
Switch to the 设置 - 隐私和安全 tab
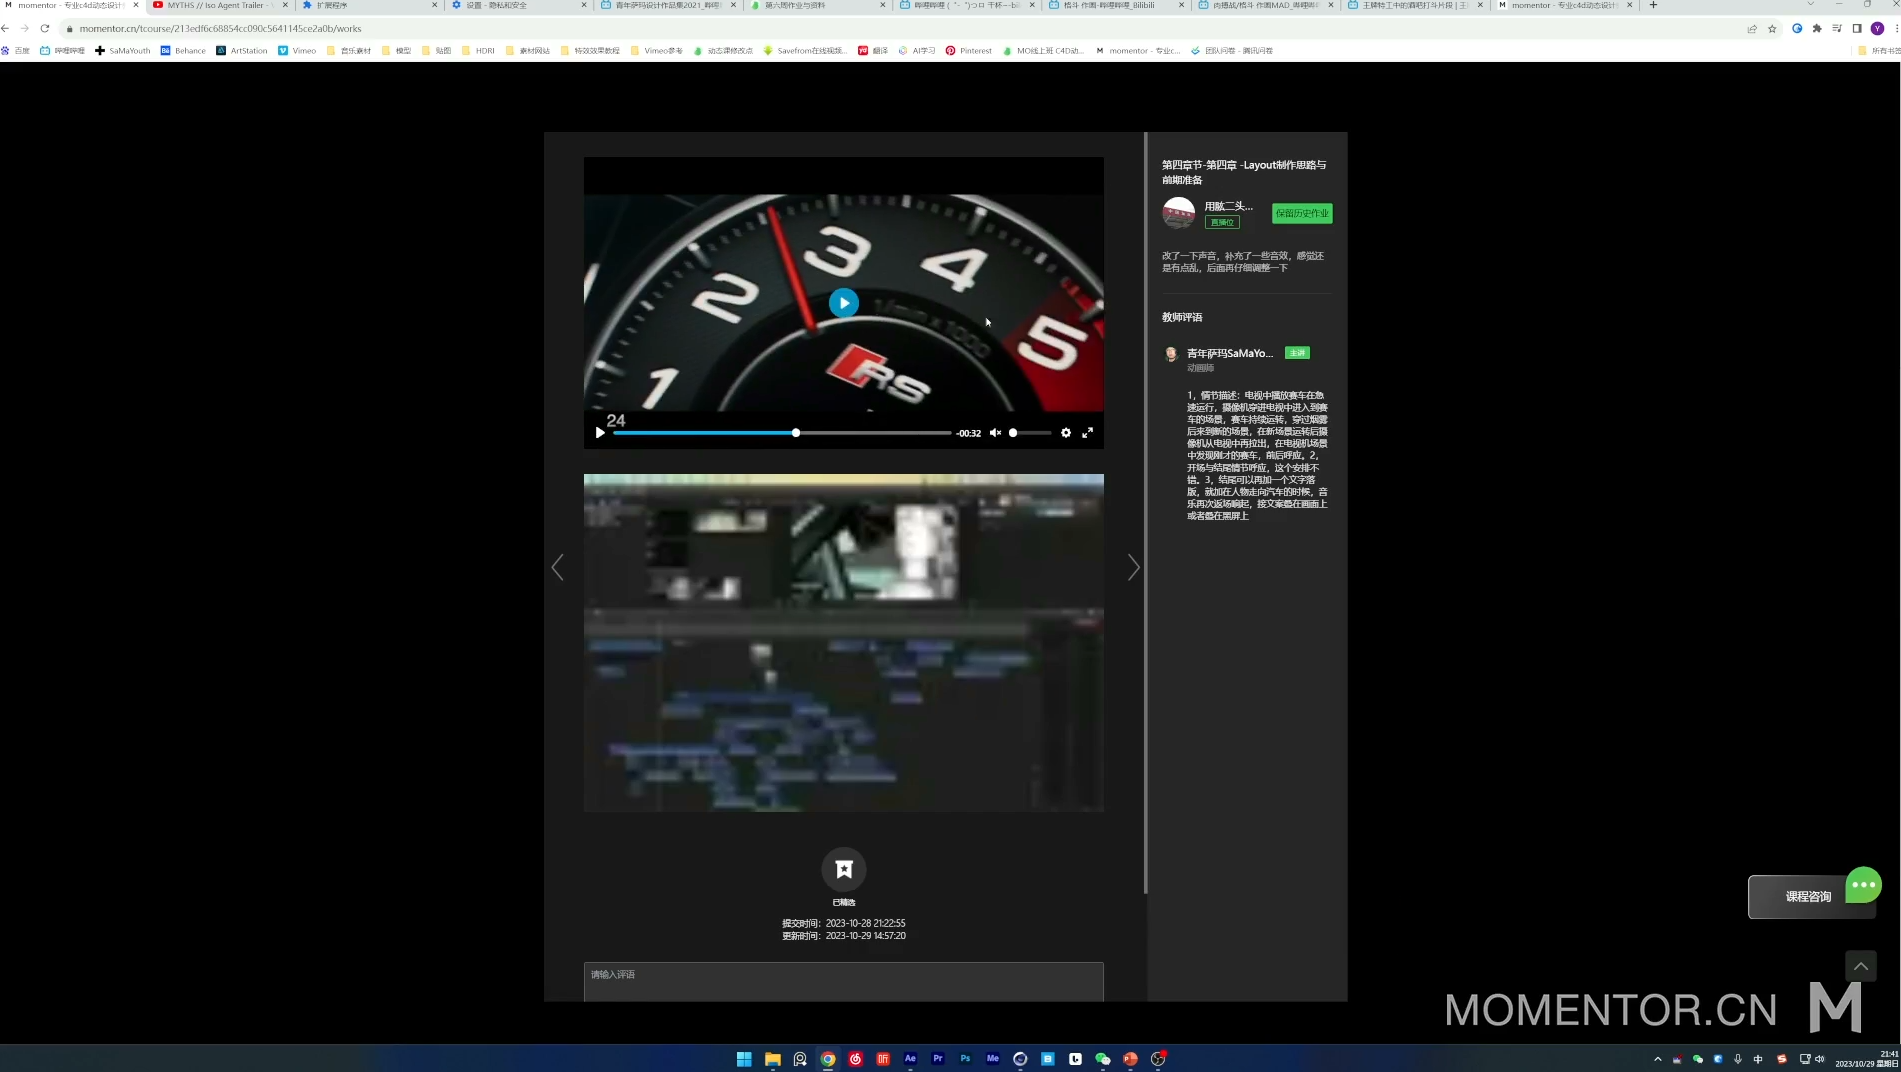519,5
